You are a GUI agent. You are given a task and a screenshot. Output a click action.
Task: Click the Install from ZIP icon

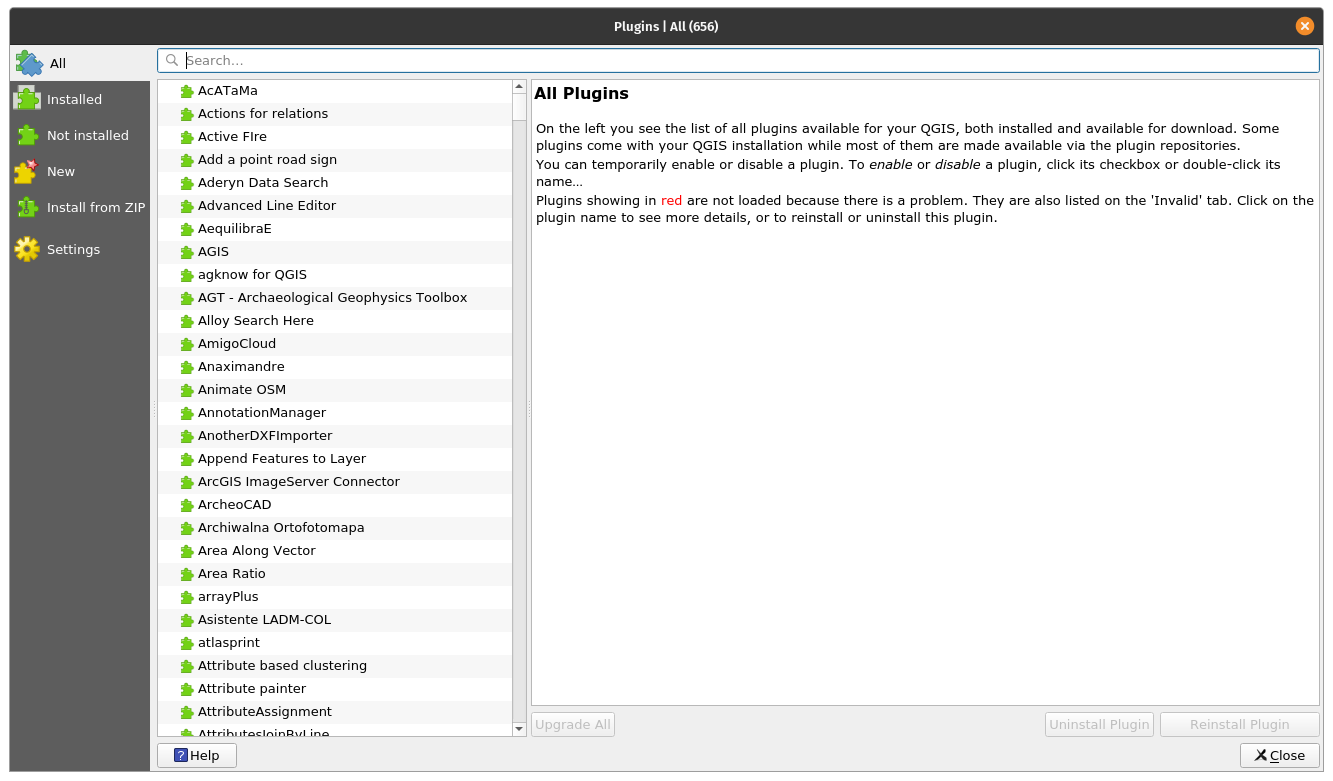[26, 207]
